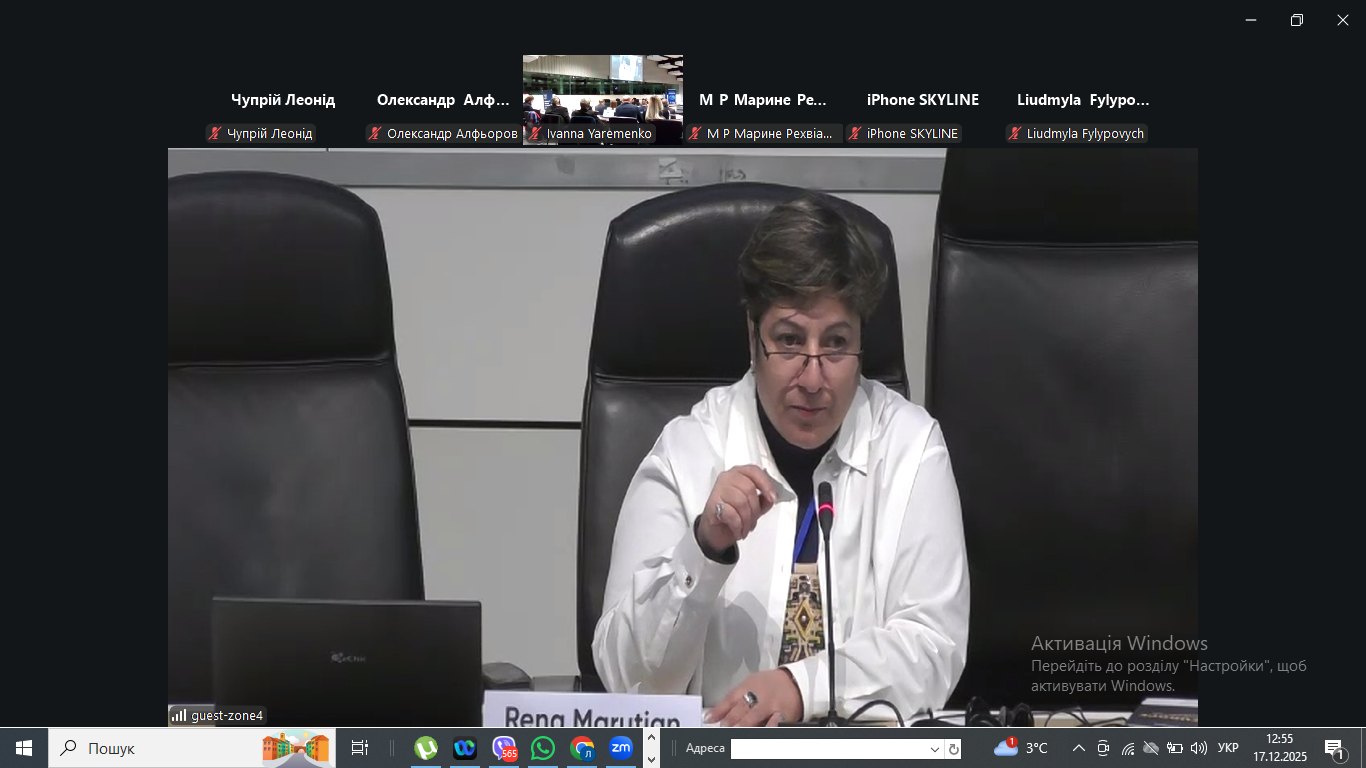Open Webex app in taskbar

pyautogui.click(x=465, y=748)
